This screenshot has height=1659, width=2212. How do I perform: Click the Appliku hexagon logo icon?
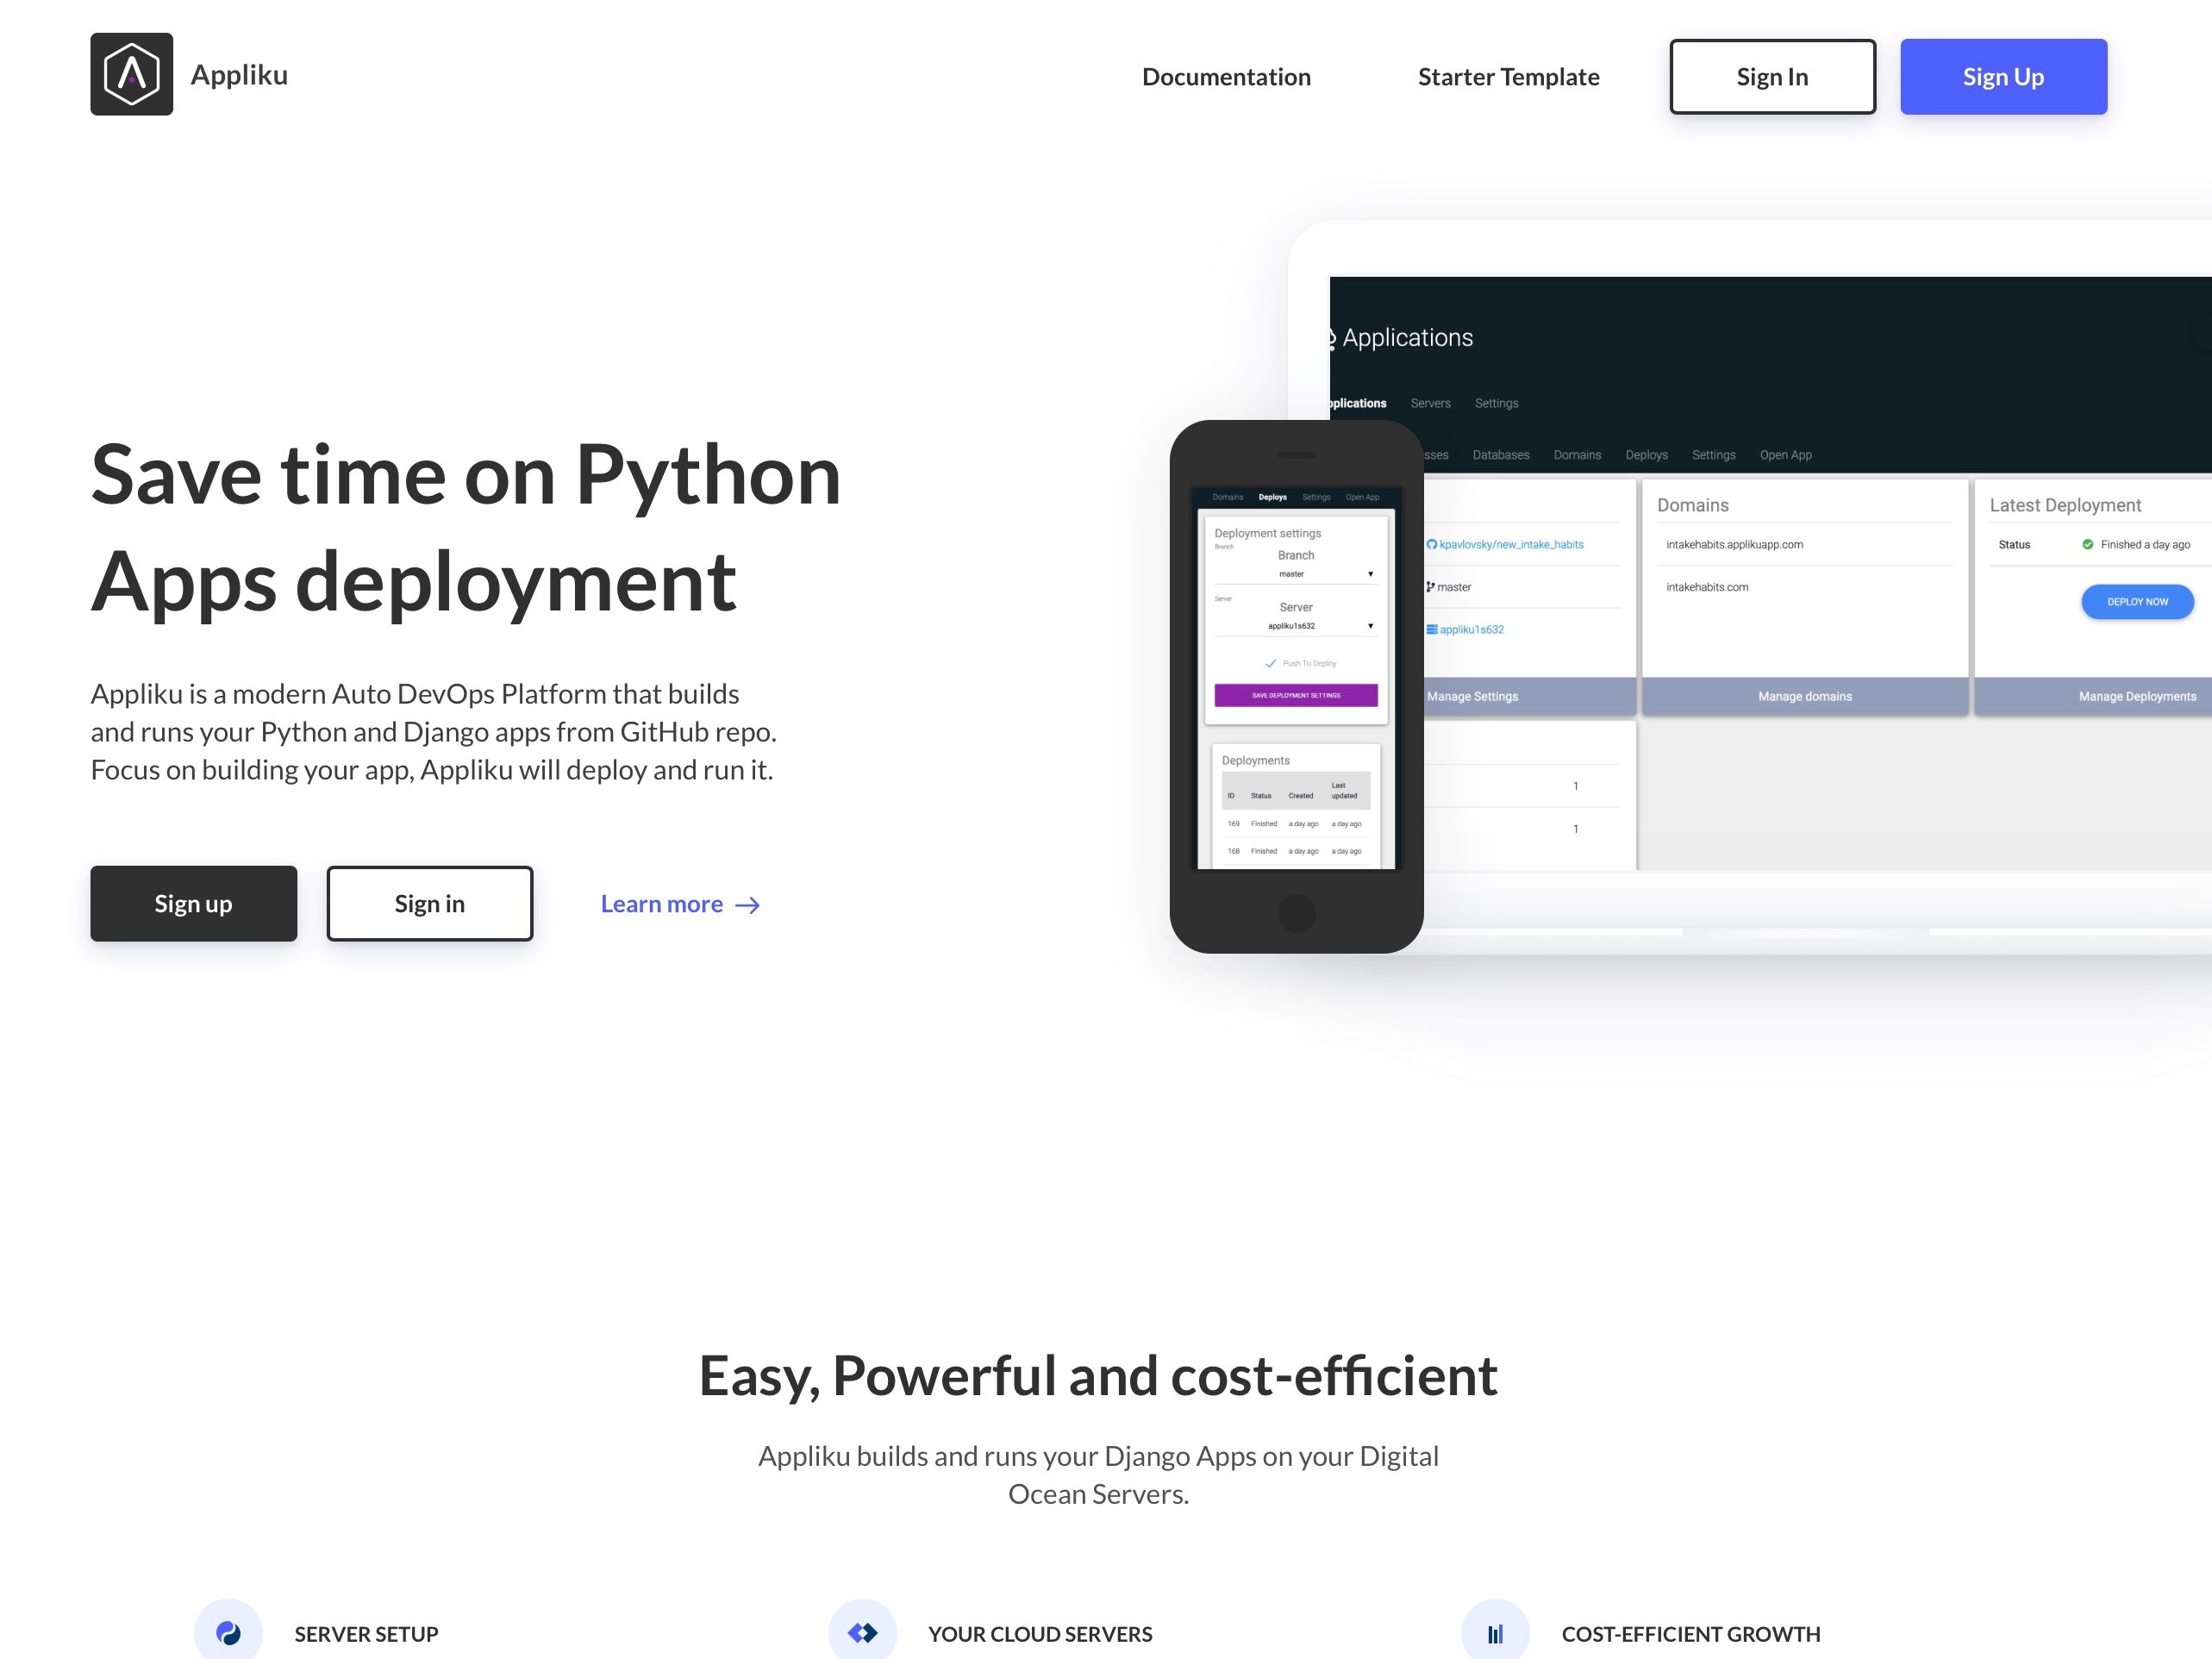(x=131, y=74)
